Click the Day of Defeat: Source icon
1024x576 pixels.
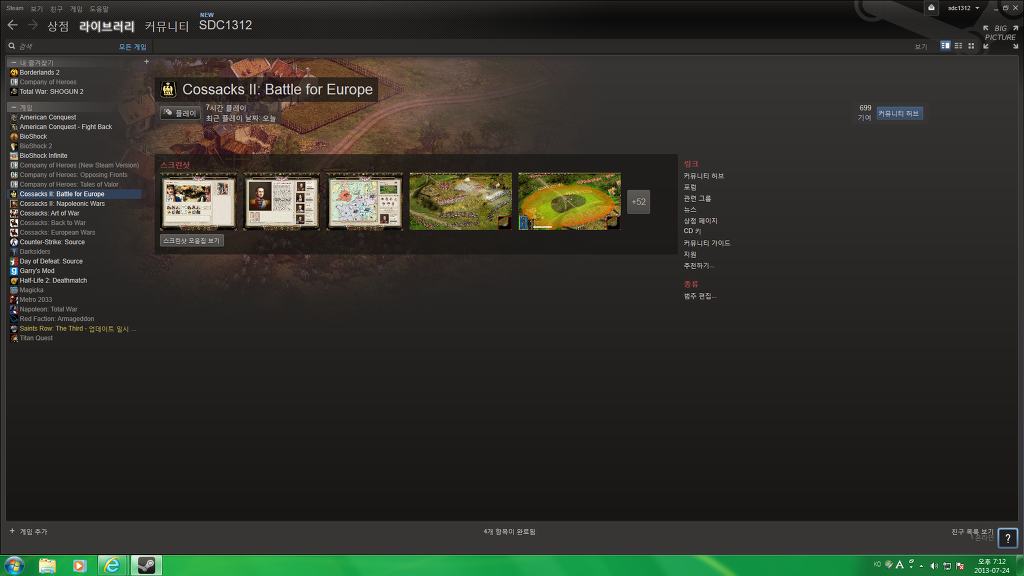[14, 261]
